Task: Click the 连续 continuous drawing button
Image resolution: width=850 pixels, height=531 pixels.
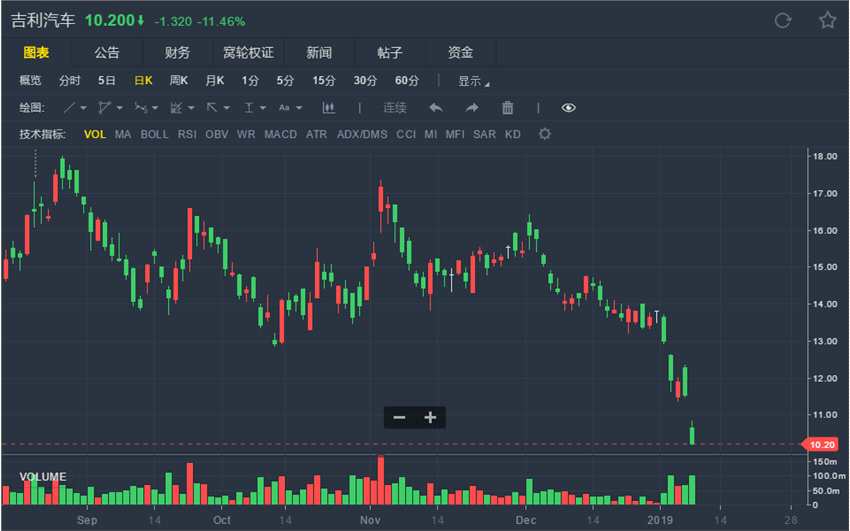Action: (x=395, y=108)
